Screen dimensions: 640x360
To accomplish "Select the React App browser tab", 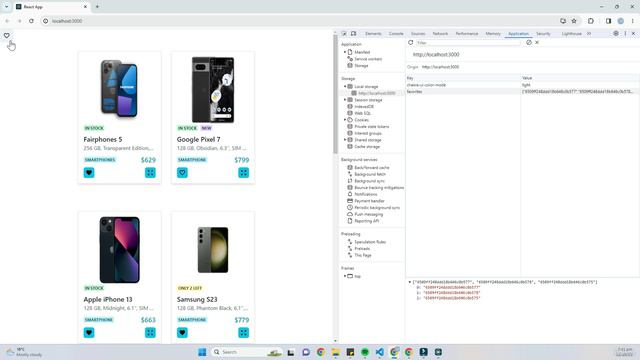I will [52, 7].
